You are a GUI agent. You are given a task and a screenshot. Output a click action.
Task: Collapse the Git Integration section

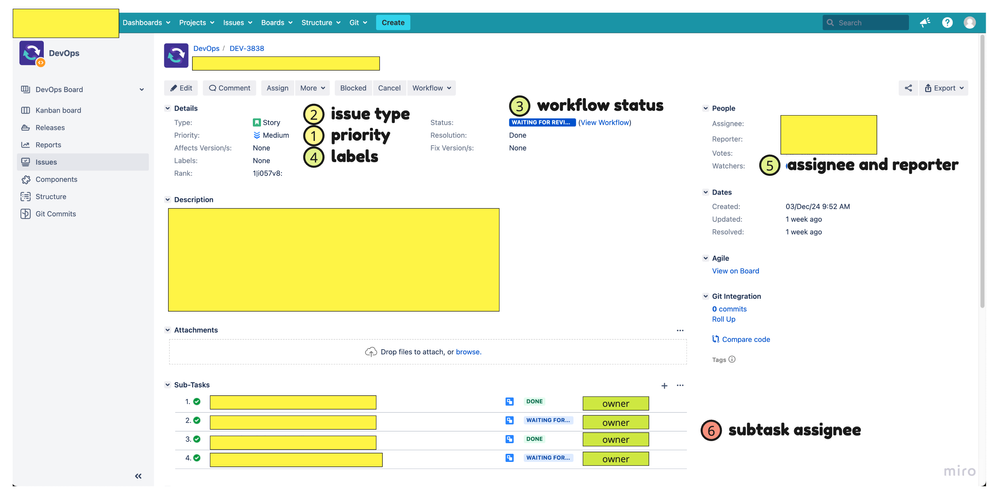[x=705, y=296]
